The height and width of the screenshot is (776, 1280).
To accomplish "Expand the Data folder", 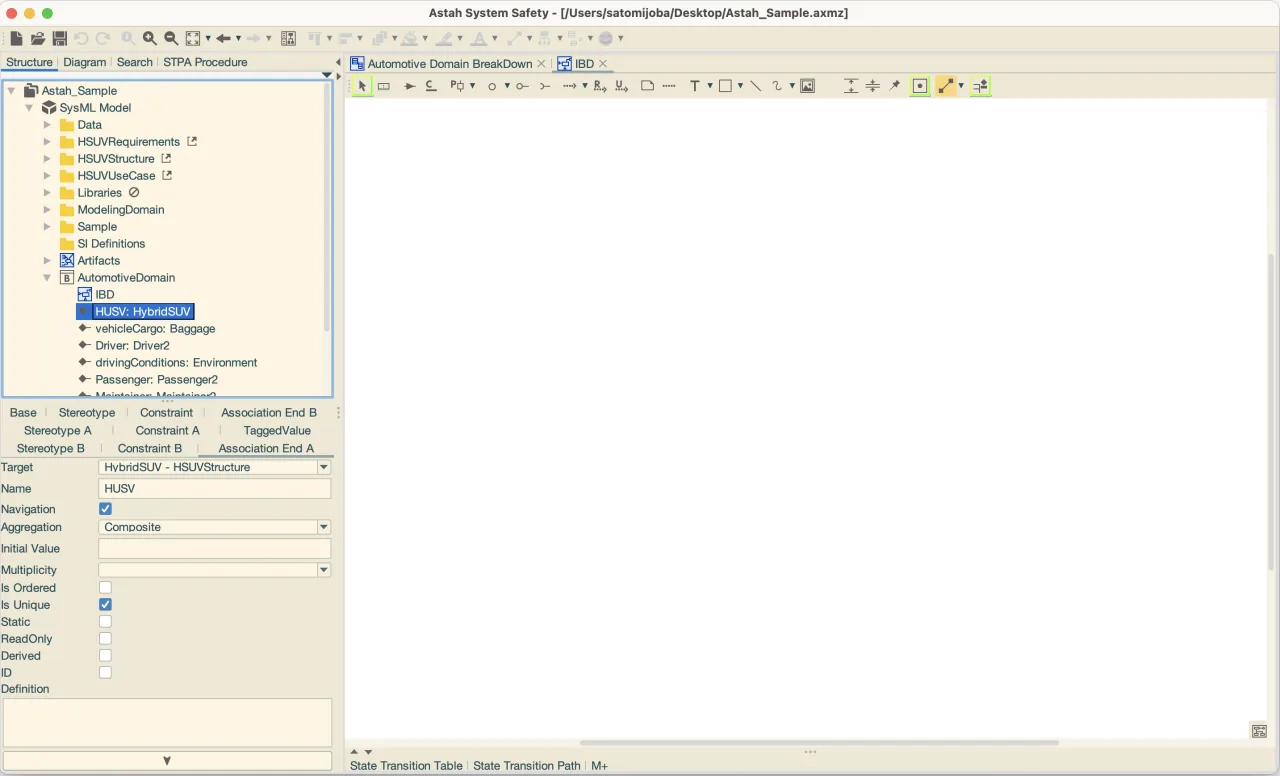I will pyautogui.click(x=47, y=125).
